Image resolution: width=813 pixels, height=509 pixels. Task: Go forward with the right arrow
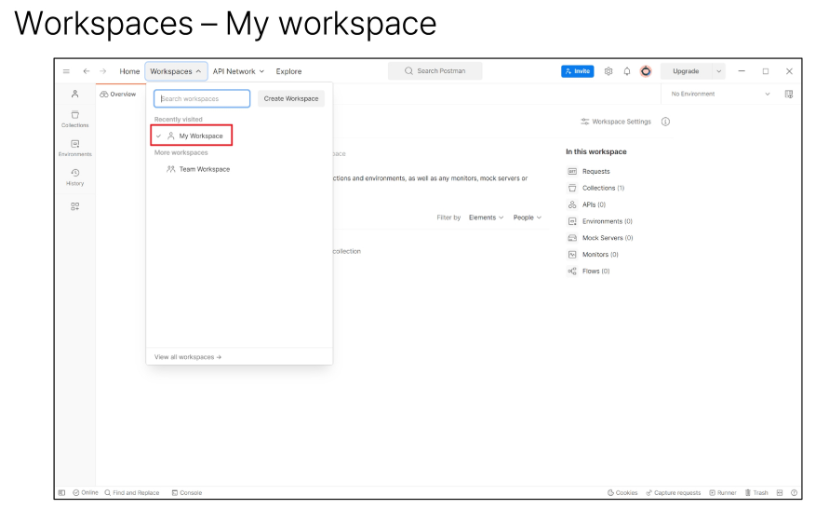[x=103, y=71]
